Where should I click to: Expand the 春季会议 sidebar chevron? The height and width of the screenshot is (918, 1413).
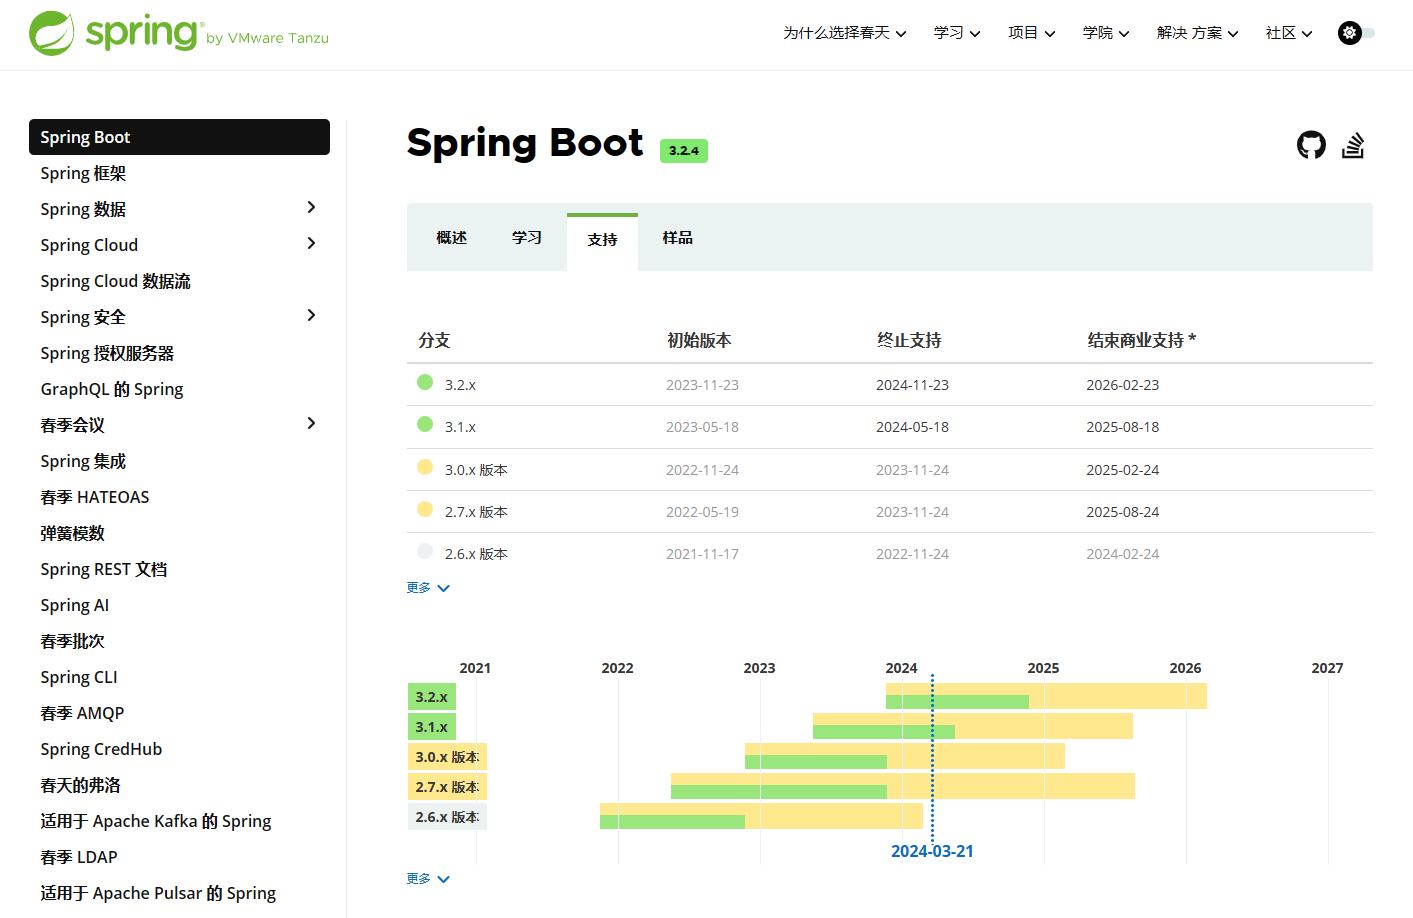click(x=311, y=423)
